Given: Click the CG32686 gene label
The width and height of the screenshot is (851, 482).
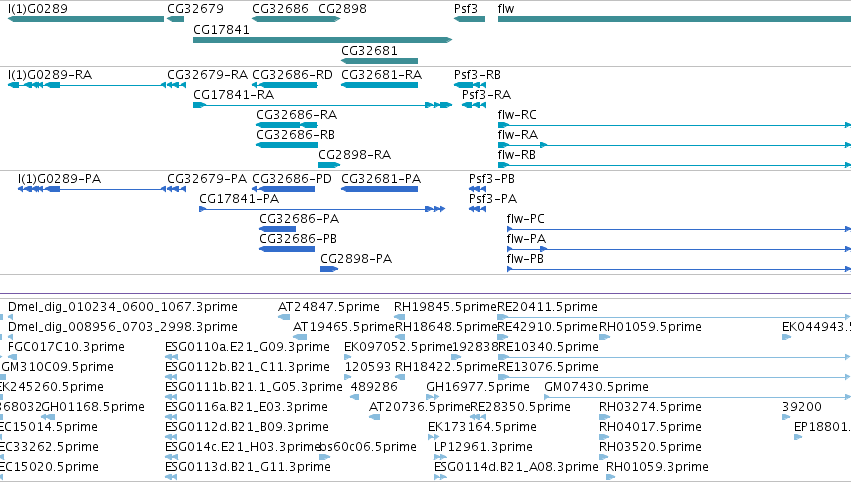Looking at the screenshot, I should [x=280, y=9].
